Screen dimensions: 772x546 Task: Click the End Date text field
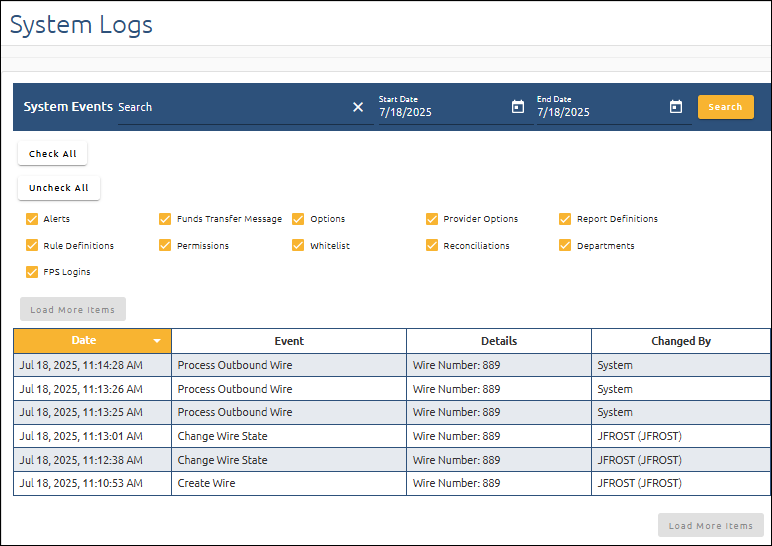pyautogui.click(x=598, y=112)
